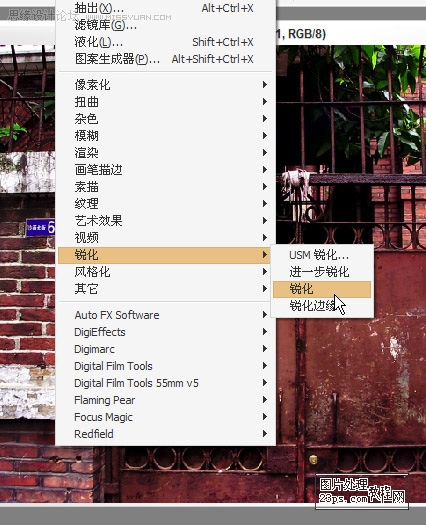Open Digital Film Tools 55mm v5
Viewport: 426px width, 525px height.
pyautogui.click(x=166, y=383)
